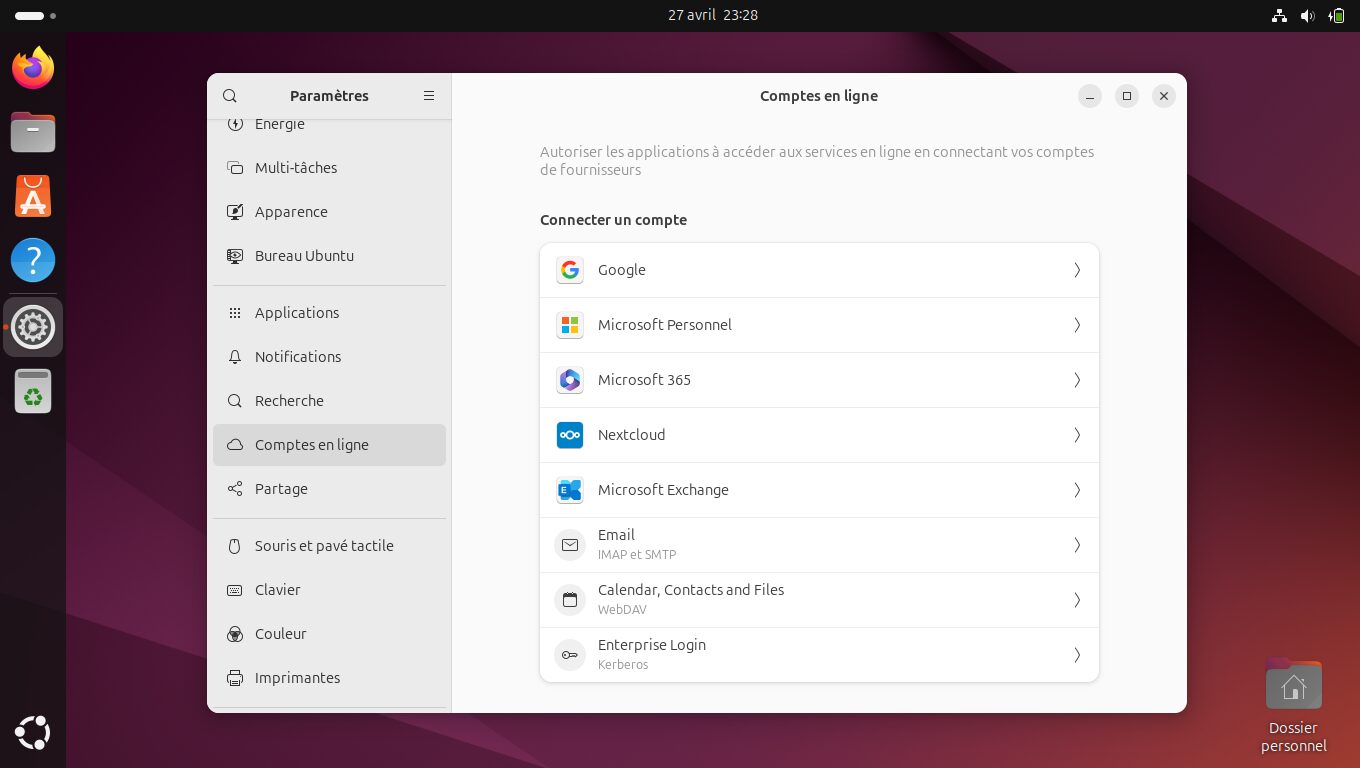
Task: Expand the Enterprise Login Kerberos chevron
Action: (x=1077, y=655)
